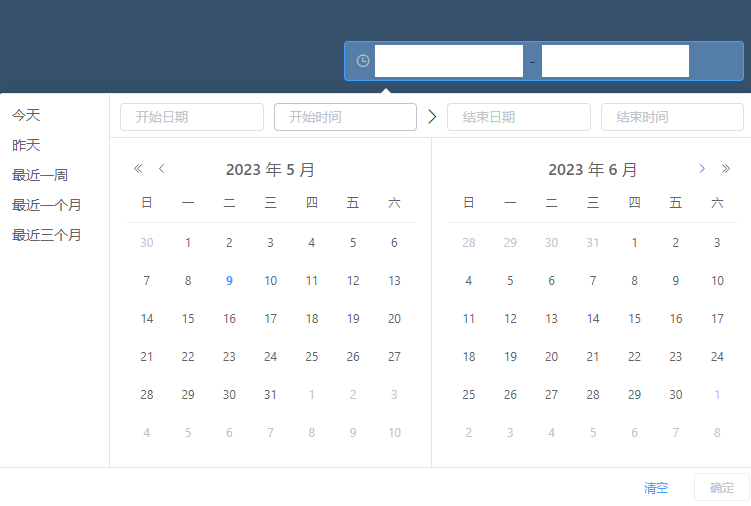Select 昨天 shortcut

pos(26,146)
